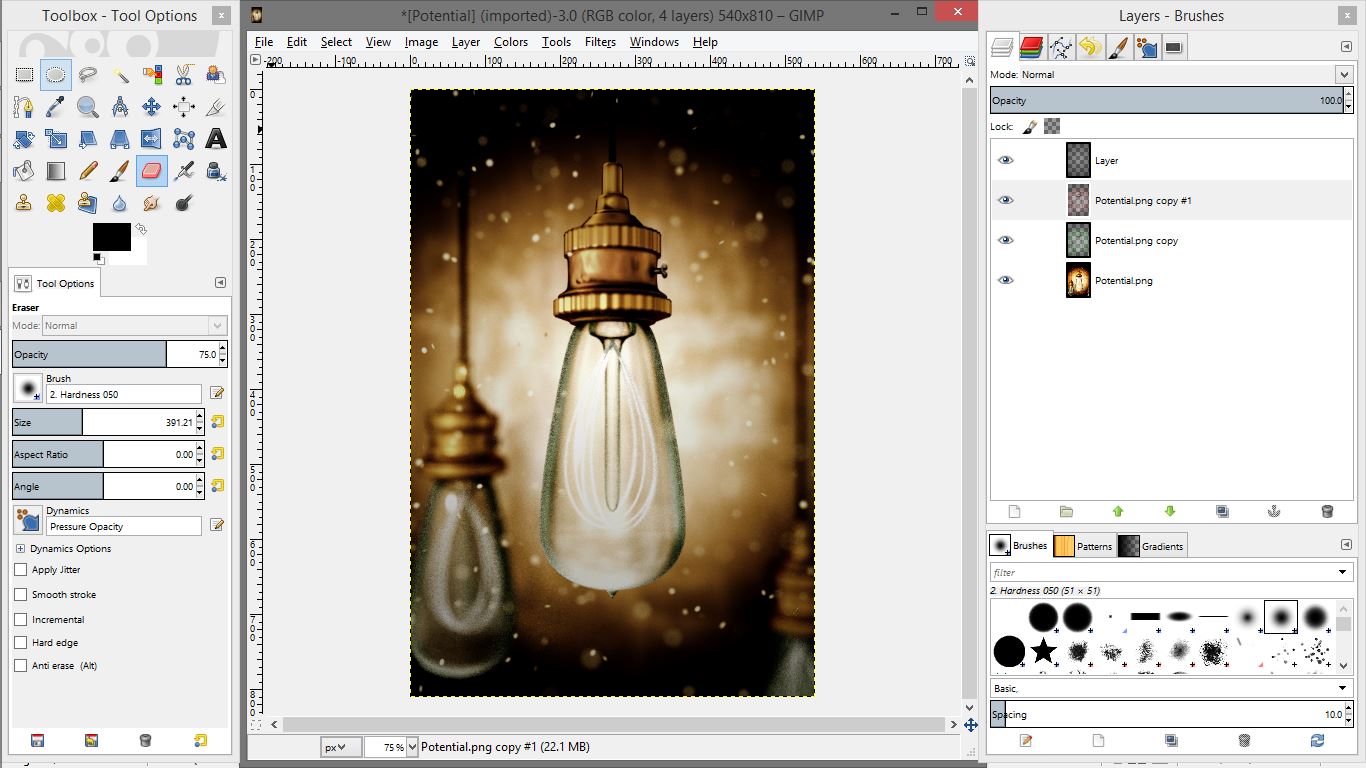Open the px unit dropdown in status bar

click(341, 747)
